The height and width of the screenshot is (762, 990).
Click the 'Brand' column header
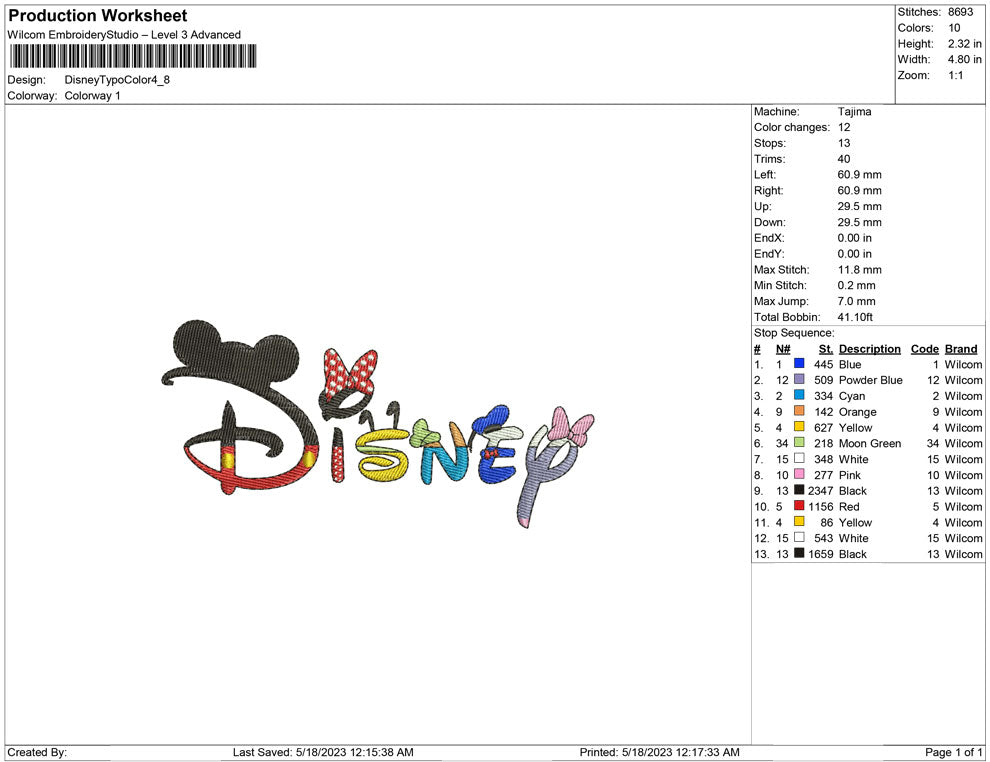961,348
